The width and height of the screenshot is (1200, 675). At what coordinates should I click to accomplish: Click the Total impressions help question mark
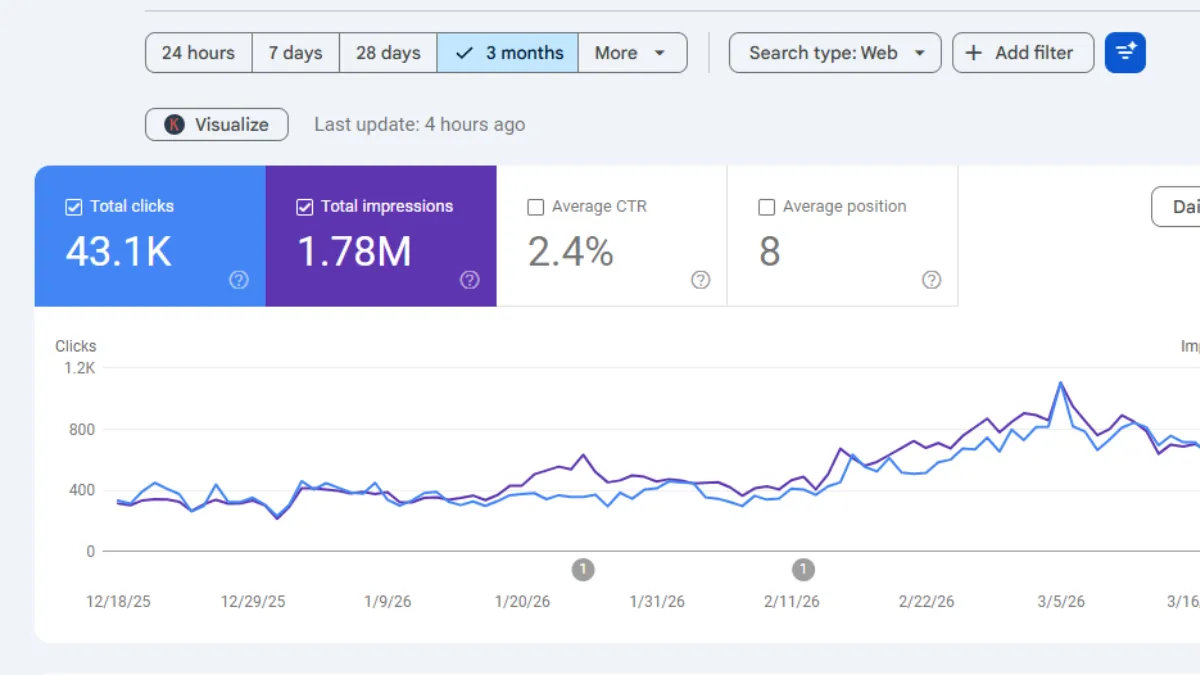pyautogui.click(x=470, y=280)
